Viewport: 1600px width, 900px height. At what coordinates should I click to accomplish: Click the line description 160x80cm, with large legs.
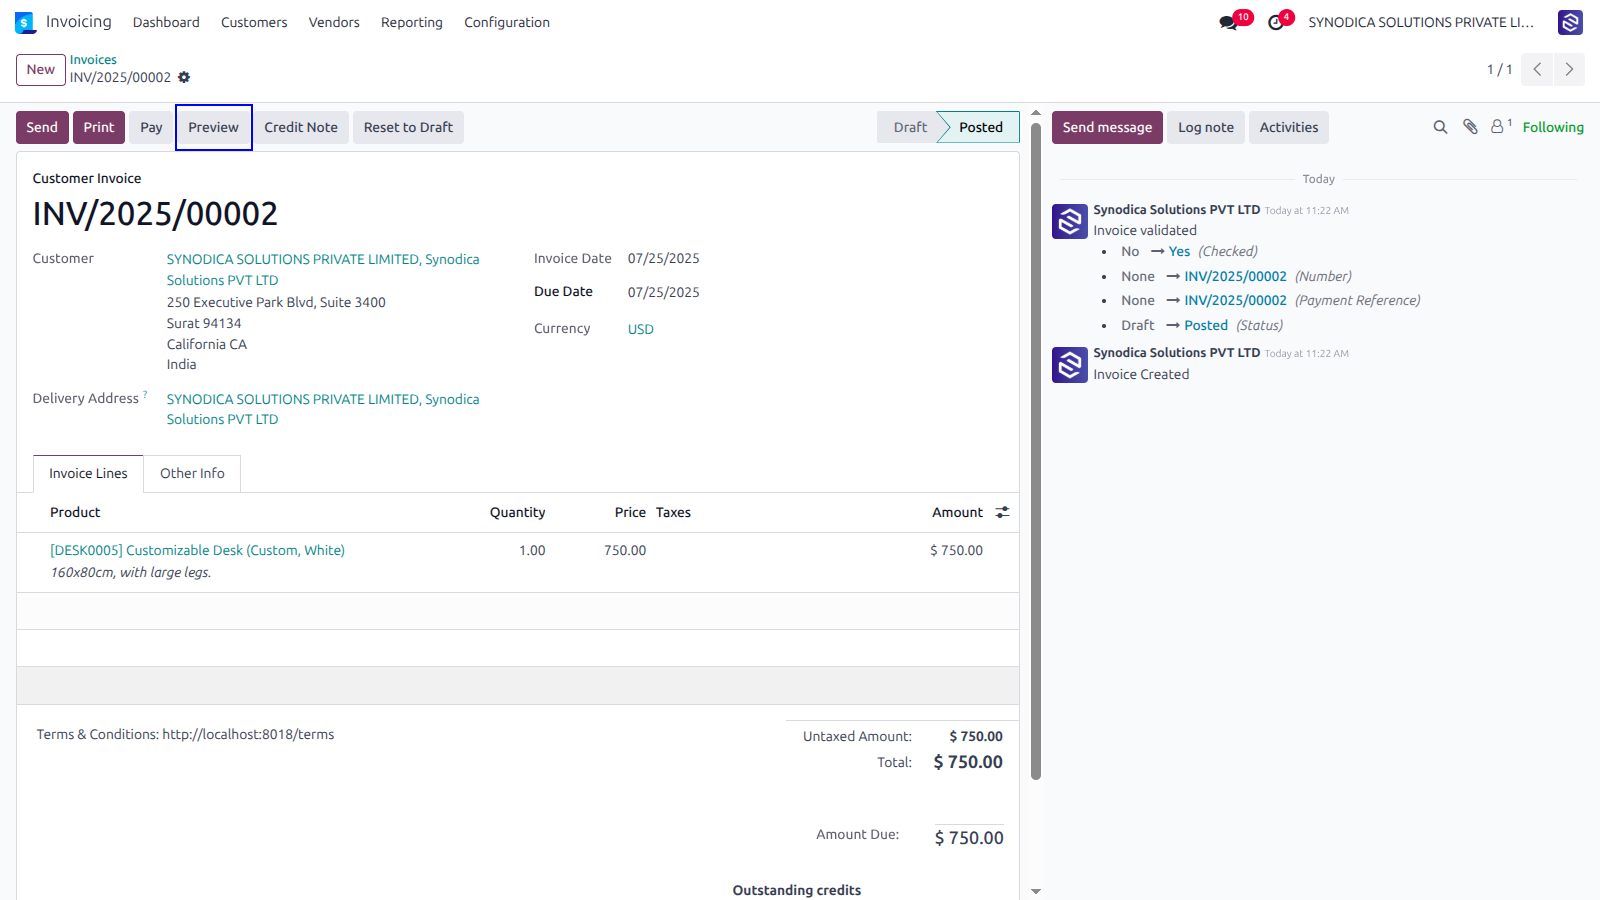pyautogui.click(x=131, y=572)
